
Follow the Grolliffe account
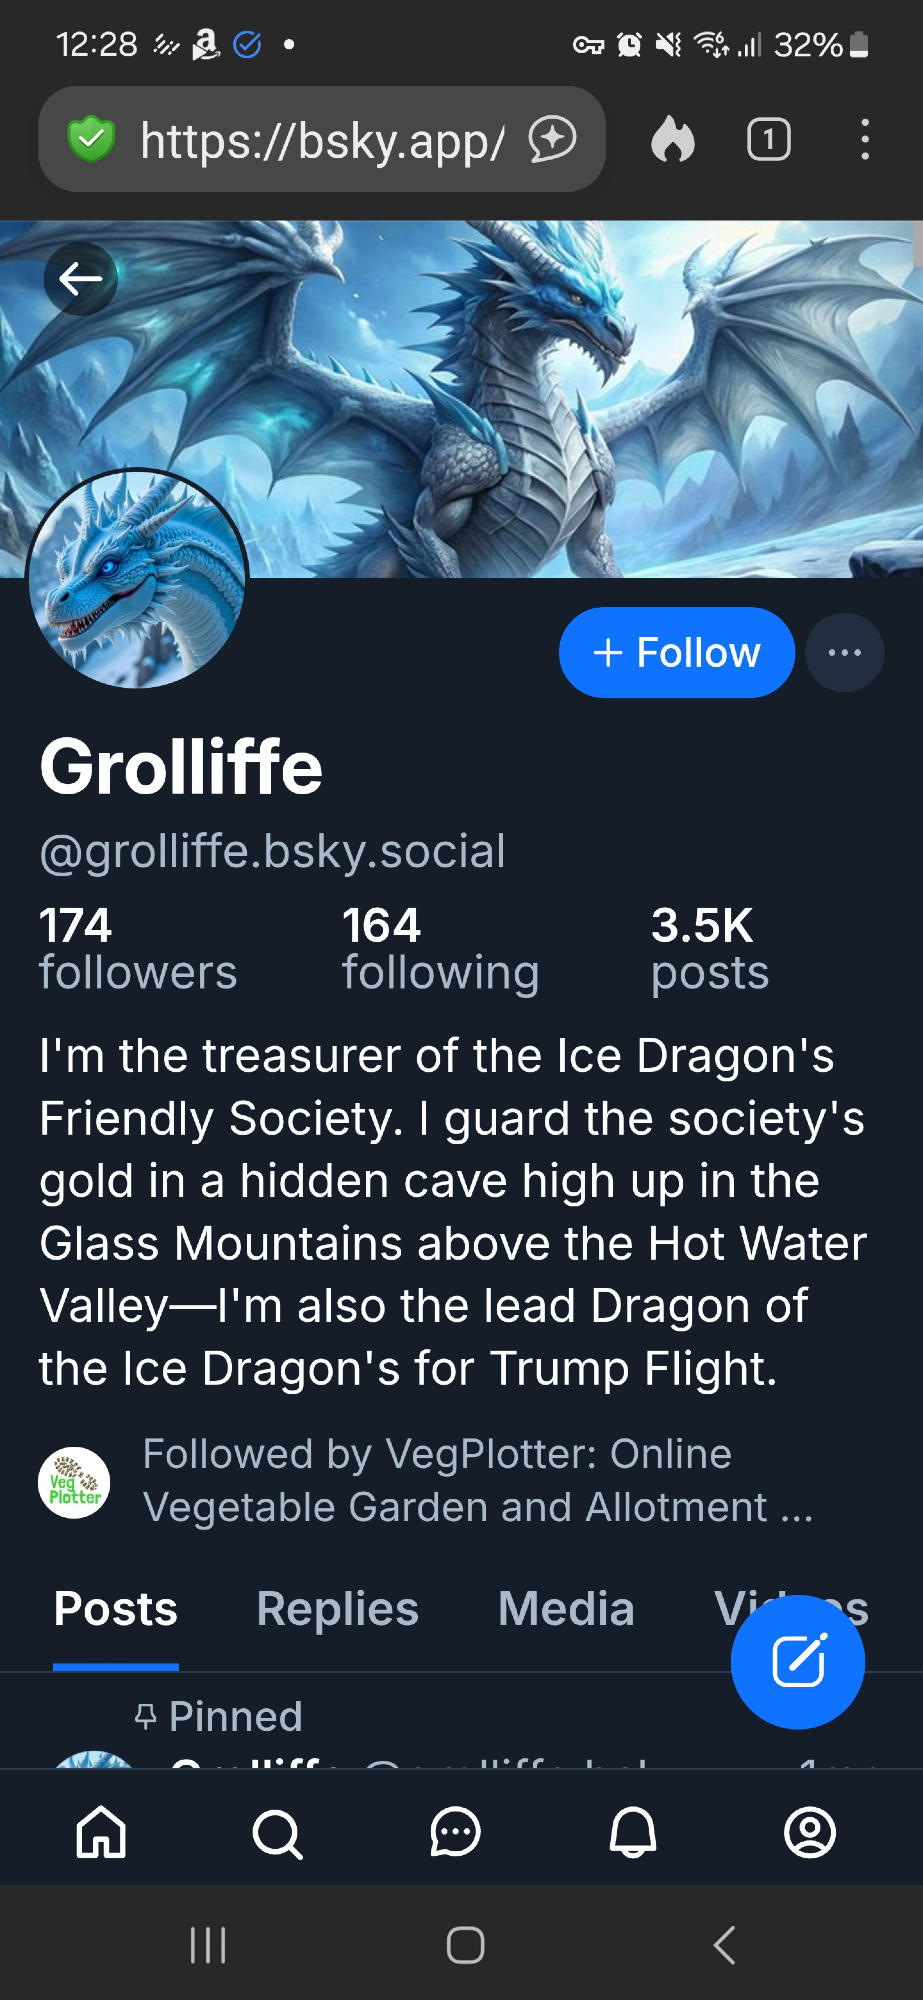tap(676, 653)
